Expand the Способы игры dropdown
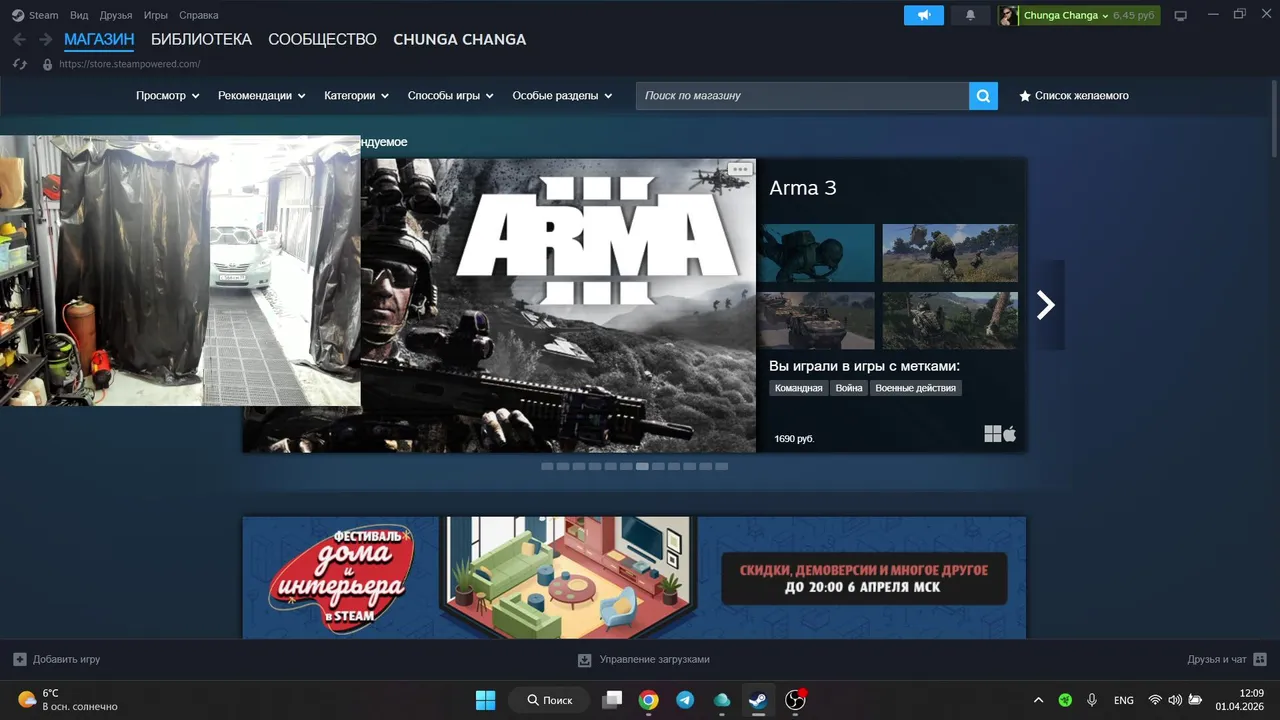 tap(451, 96)
